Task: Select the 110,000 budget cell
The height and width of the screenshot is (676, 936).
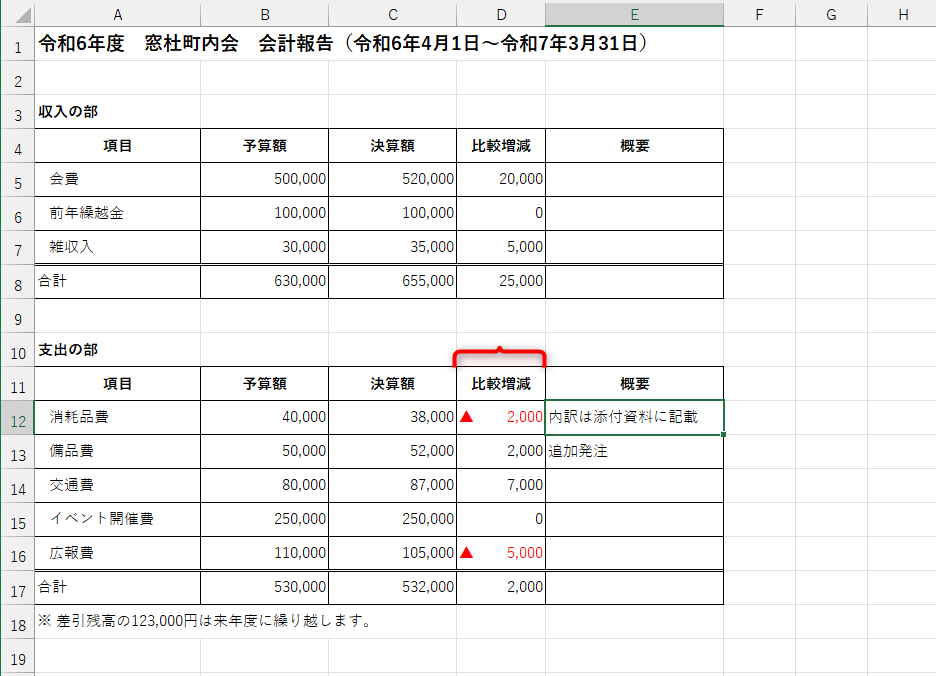Action: pos(264,554)
